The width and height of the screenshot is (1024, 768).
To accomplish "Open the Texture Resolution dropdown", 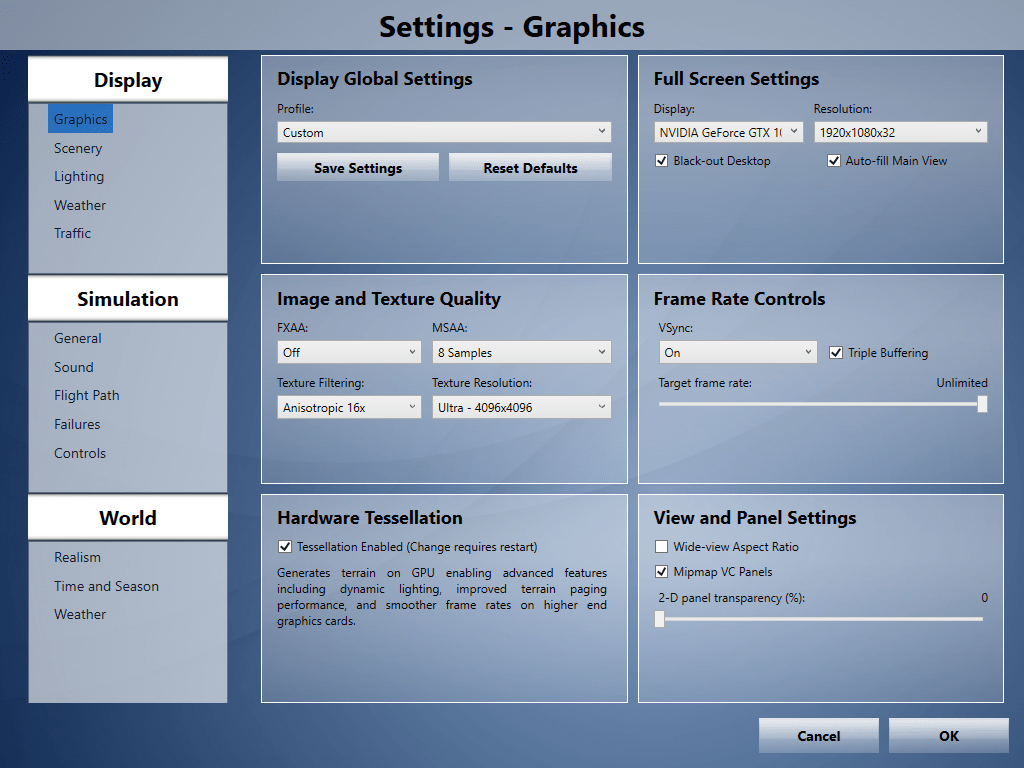I will point(521,408).
